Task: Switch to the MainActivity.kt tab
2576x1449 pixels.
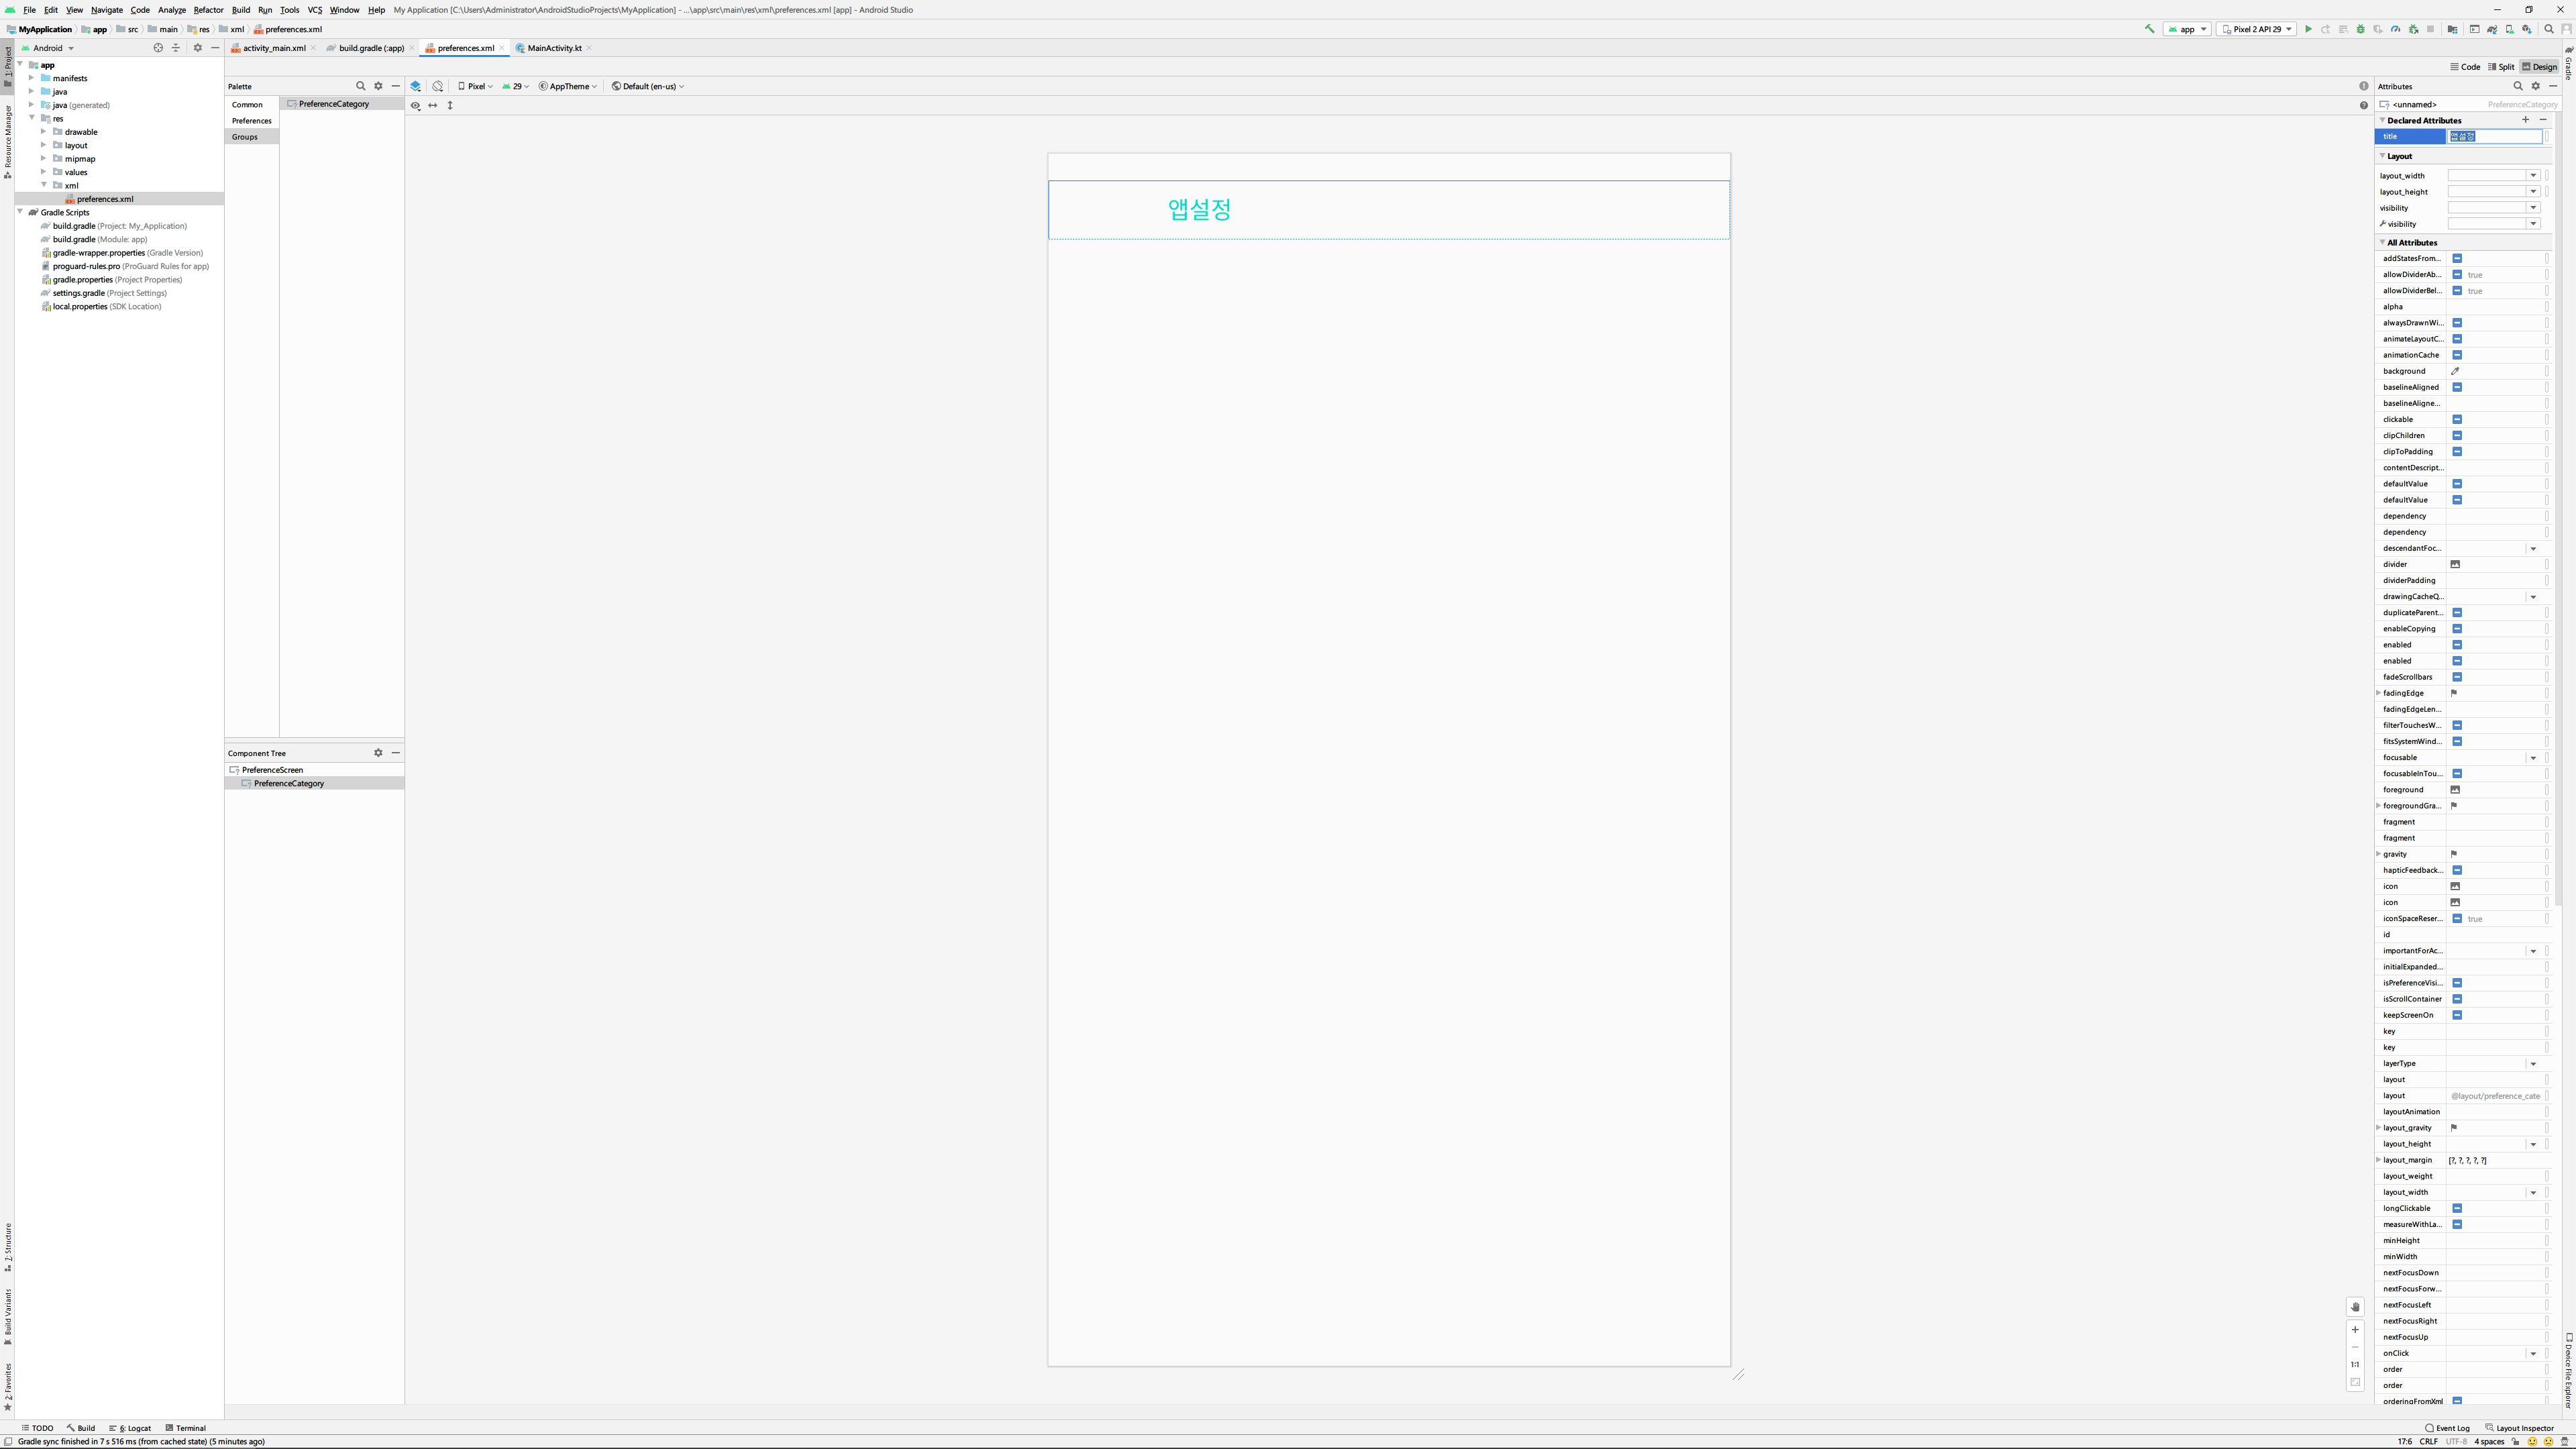Action: (554, 48)
